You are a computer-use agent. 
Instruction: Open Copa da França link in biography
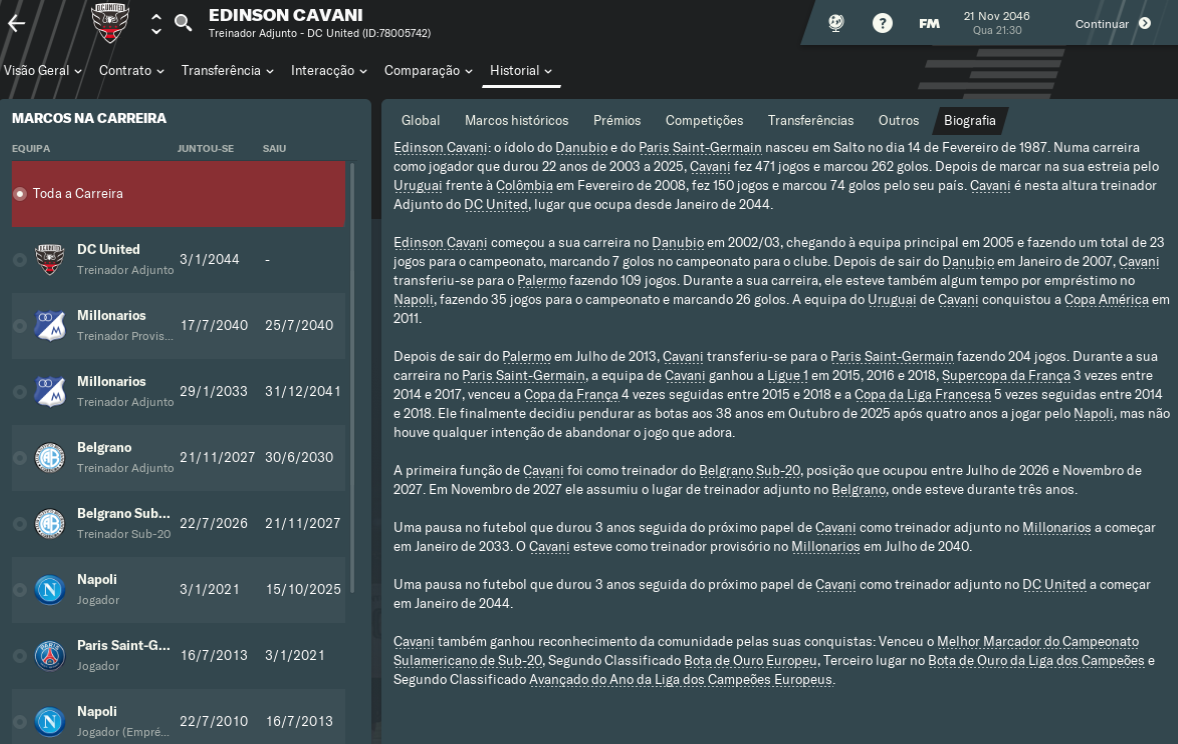571,395
